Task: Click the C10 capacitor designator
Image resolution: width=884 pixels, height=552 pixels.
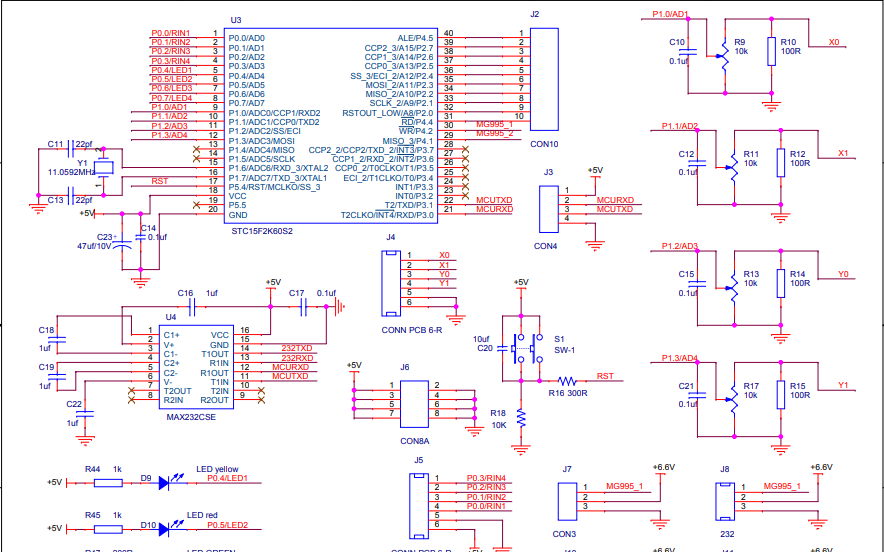Action: 677,42
